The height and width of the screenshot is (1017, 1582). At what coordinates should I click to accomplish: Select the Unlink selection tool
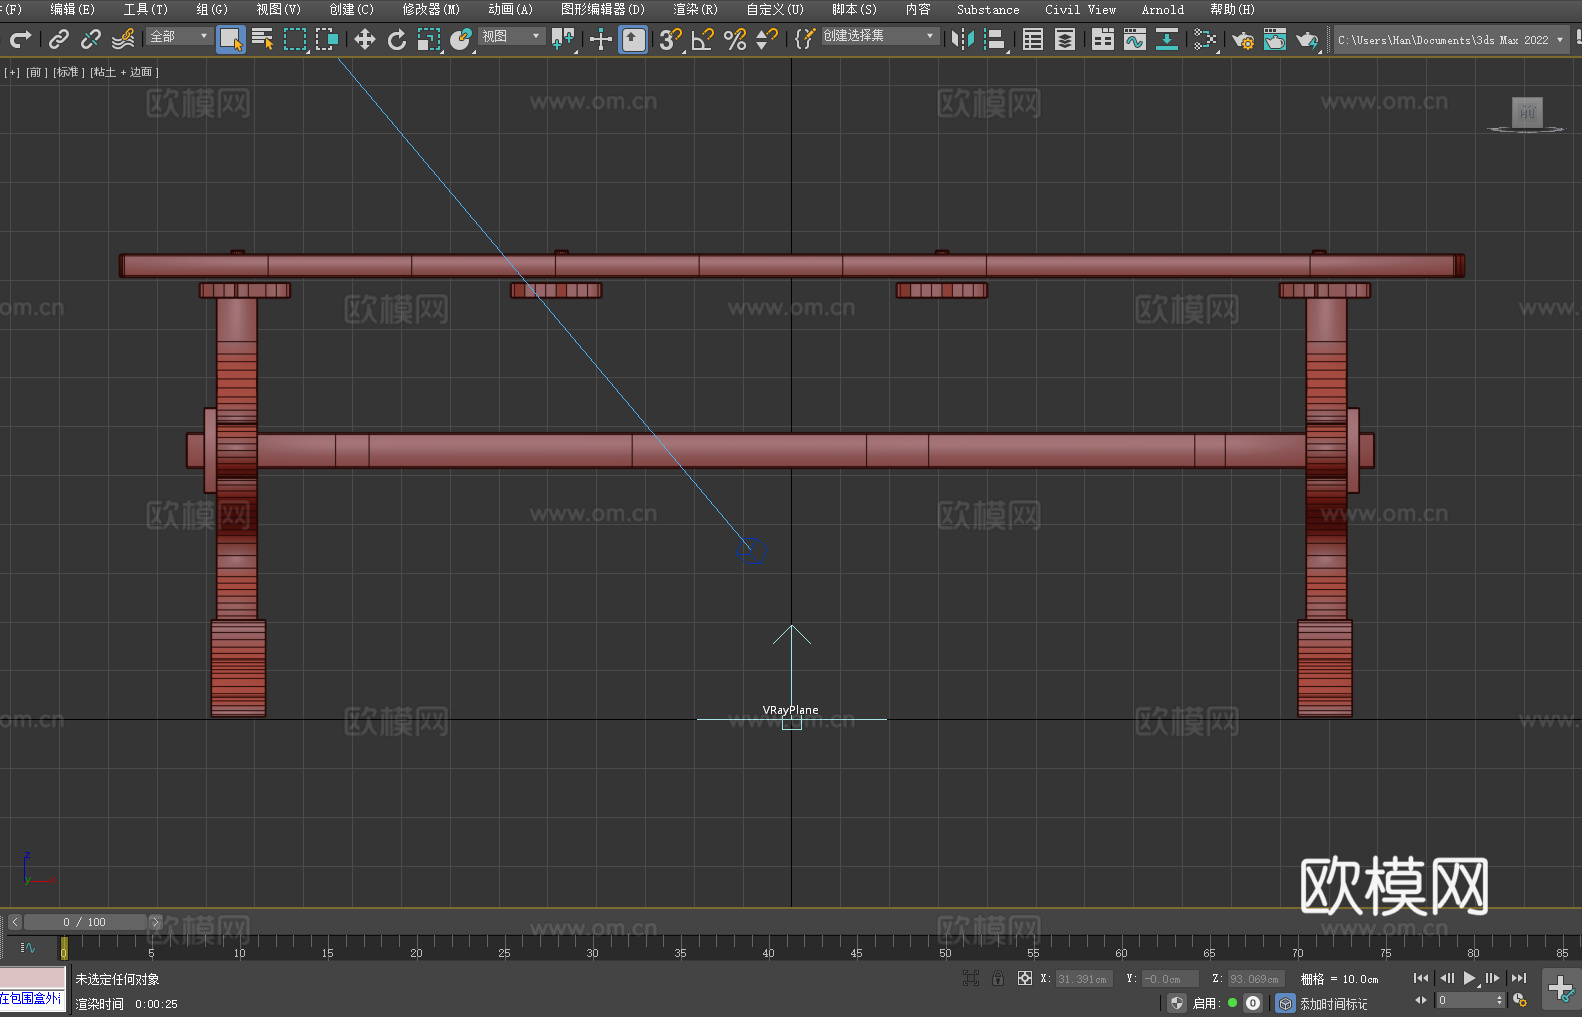[x=91, y=39]
